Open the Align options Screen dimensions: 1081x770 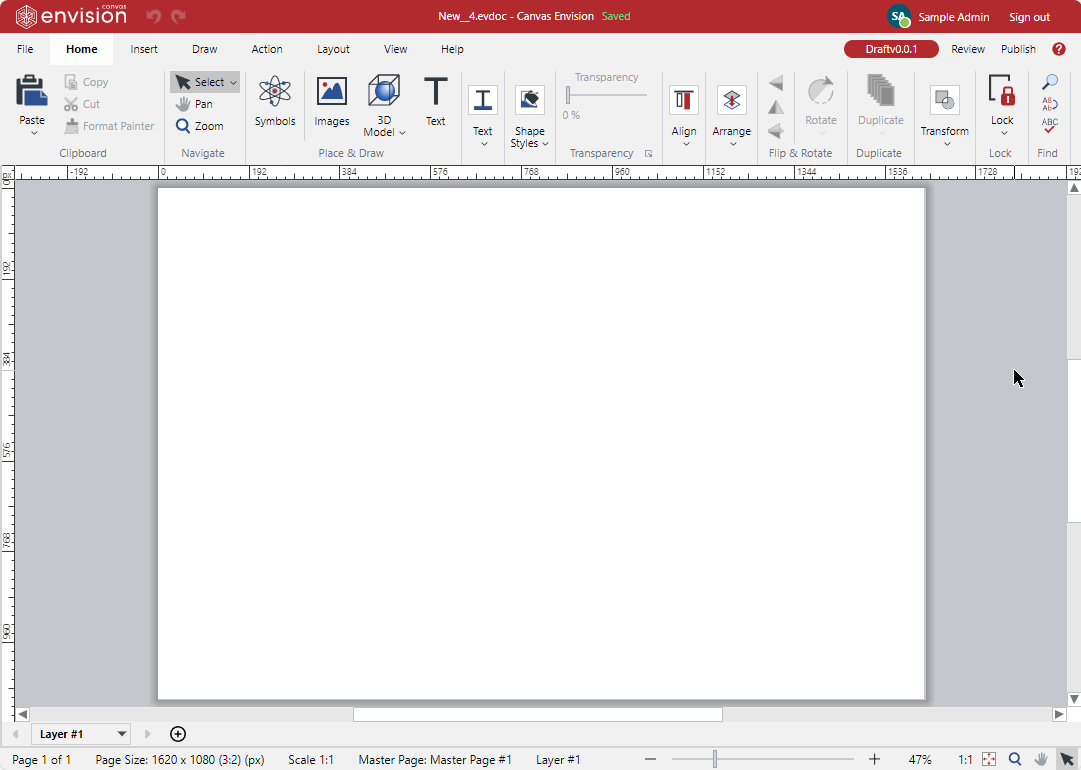point(684,105)
